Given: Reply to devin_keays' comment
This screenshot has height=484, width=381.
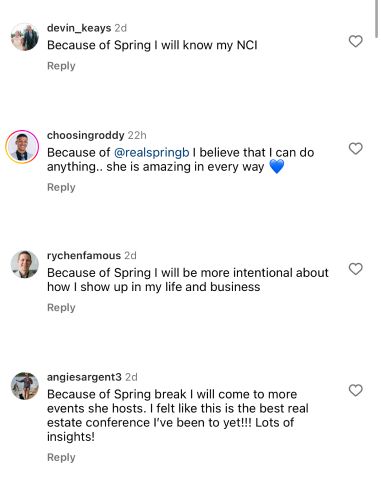Looking at the screenshot, I should [x=61, y=66].
